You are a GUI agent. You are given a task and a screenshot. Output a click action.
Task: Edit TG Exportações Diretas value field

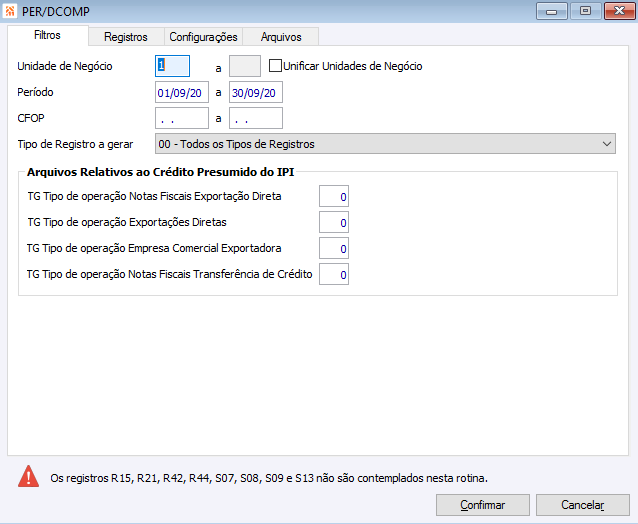tap(334, 222)
